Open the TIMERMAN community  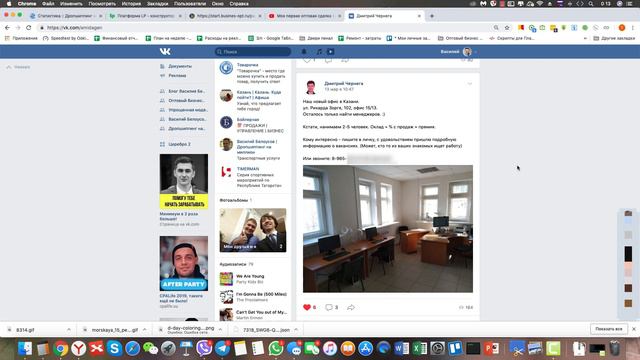tap(248, 169)
